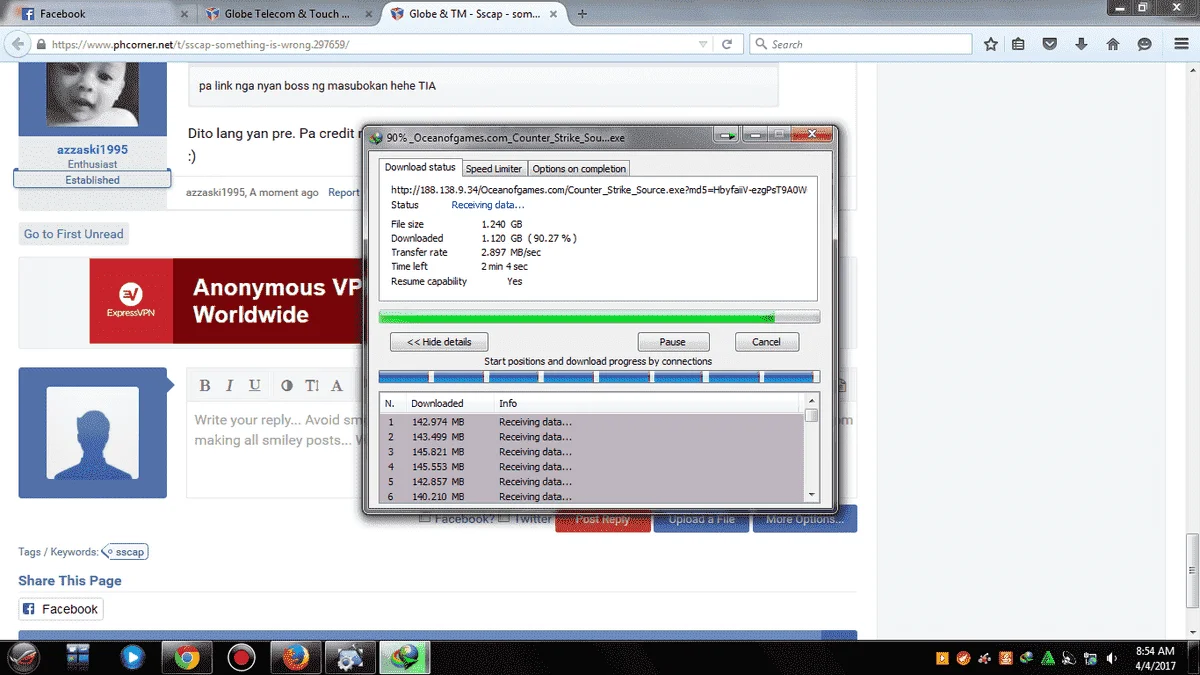
Task: Pause the download
Action: coord(673,342)
